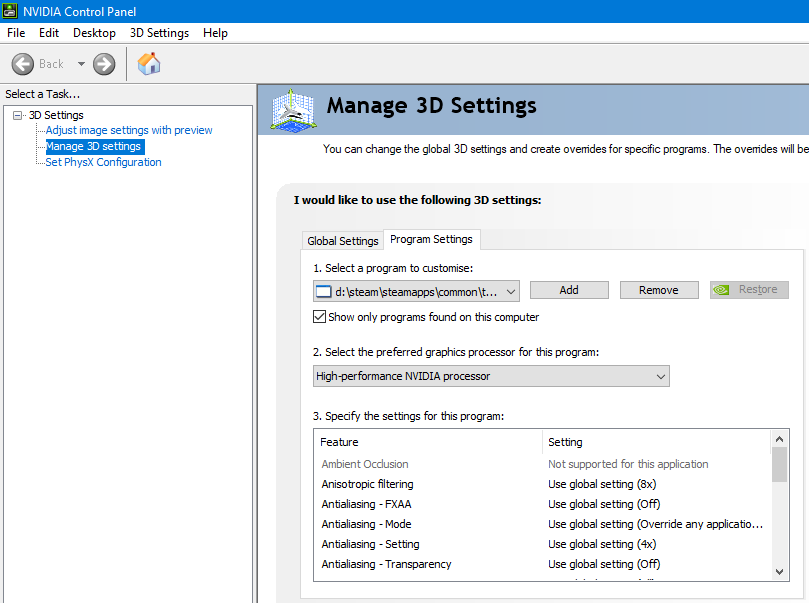Select the Anisotropic filtering setting row
Viewport: 809px width, 603px height.
pyautogui.click(x=370, y=484)
